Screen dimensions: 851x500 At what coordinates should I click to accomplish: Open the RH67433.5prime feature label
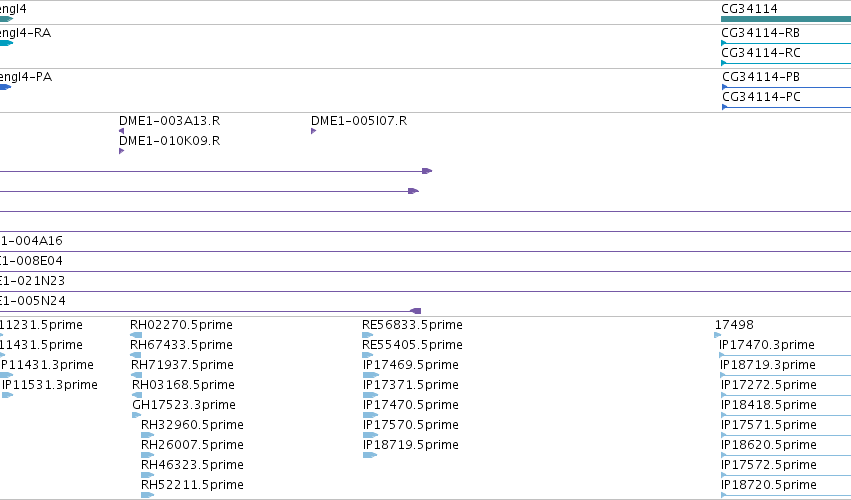181,345
